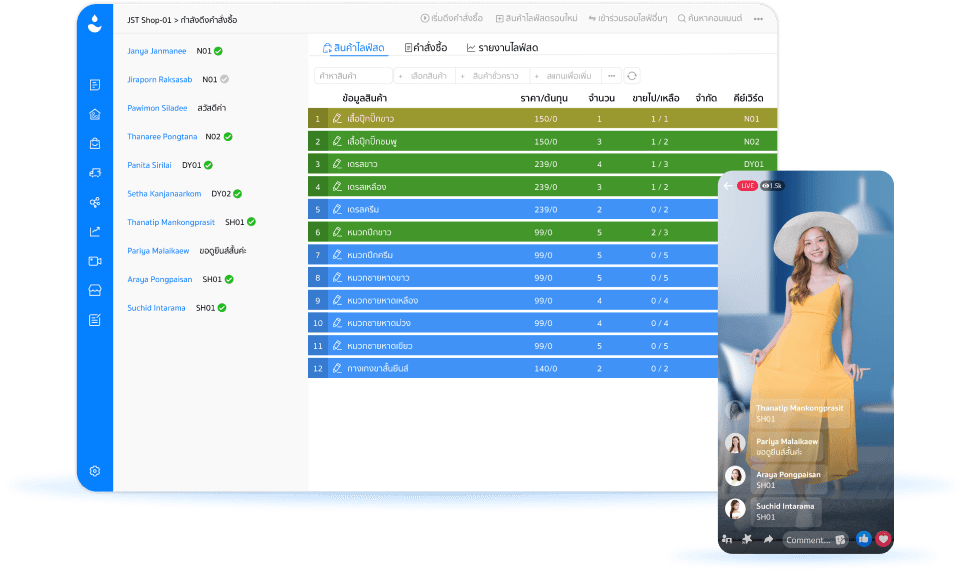This screenshot has width=965, height=573.
Task: Open the warehouse icon in sidebar
Action: [95, 114]
